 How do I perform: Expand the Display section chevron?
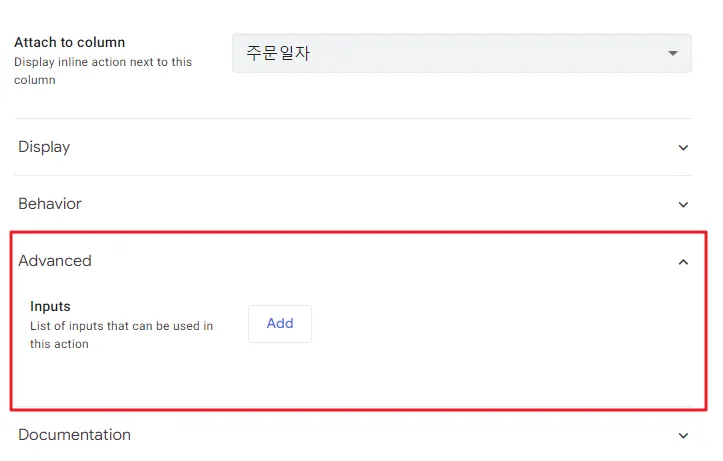(x=683, y=148)
